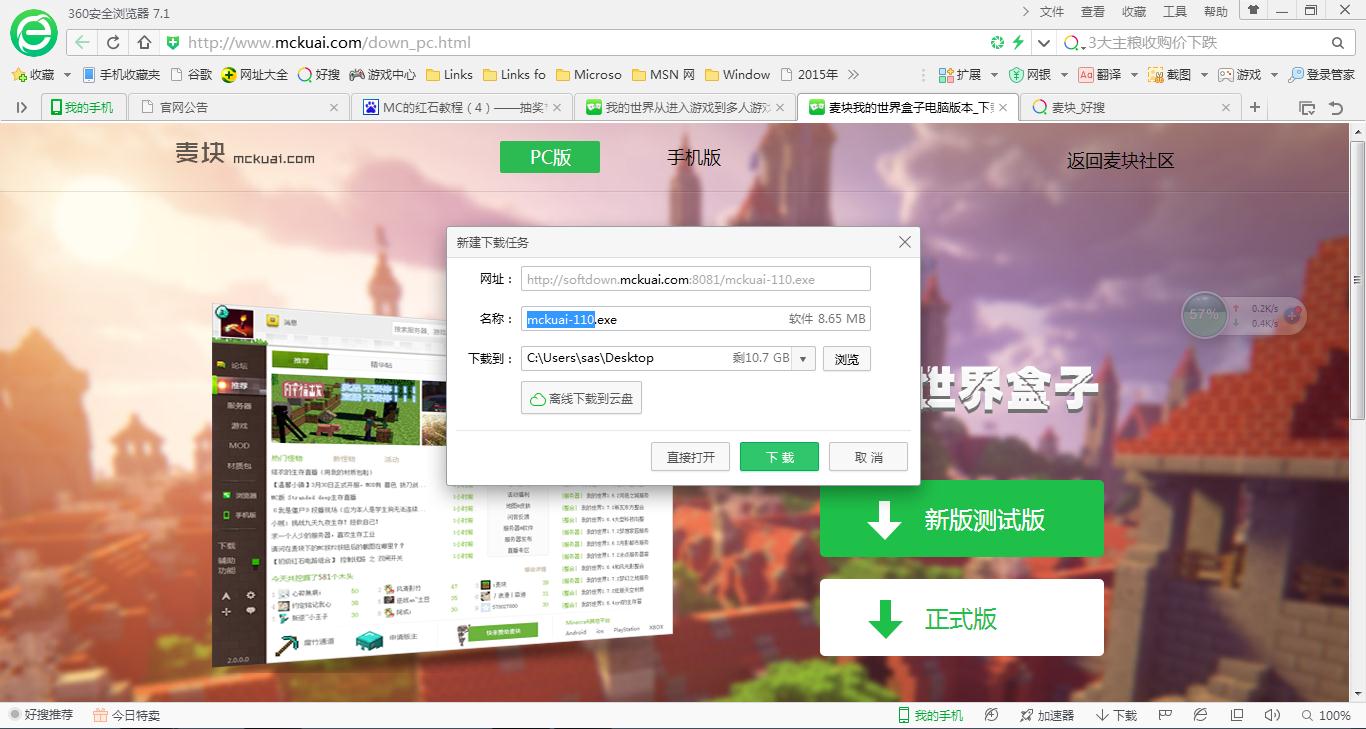
Task: Click the green 下载 button in dialog
Action: click(x=779, y=457)
